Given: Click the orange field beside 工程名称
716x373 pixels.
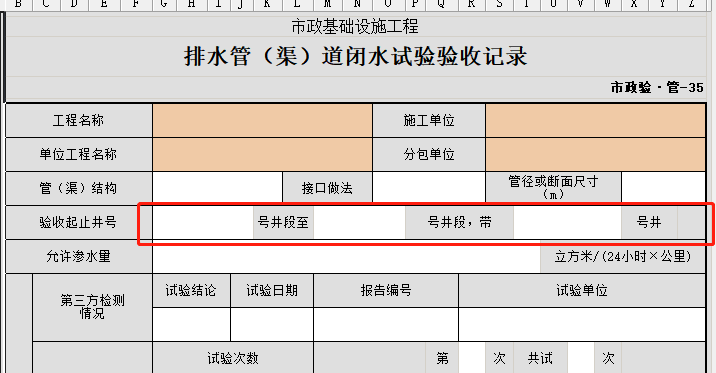Looking at the screenshot, I should point(263,121).
